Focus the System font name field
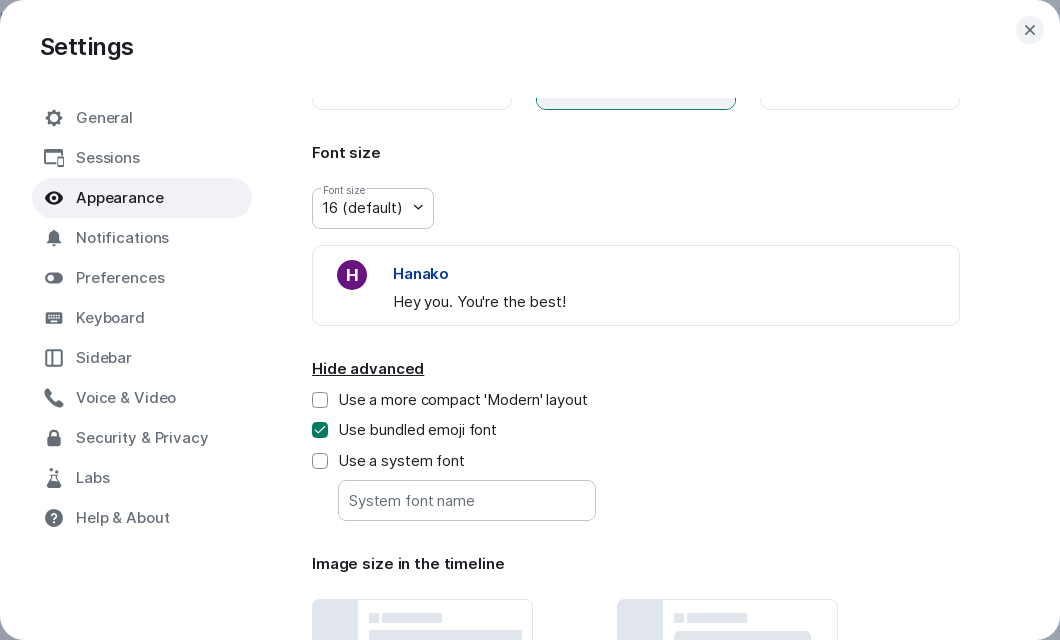Viewport: 1060px width, 640px height. (x=467, y=501)
